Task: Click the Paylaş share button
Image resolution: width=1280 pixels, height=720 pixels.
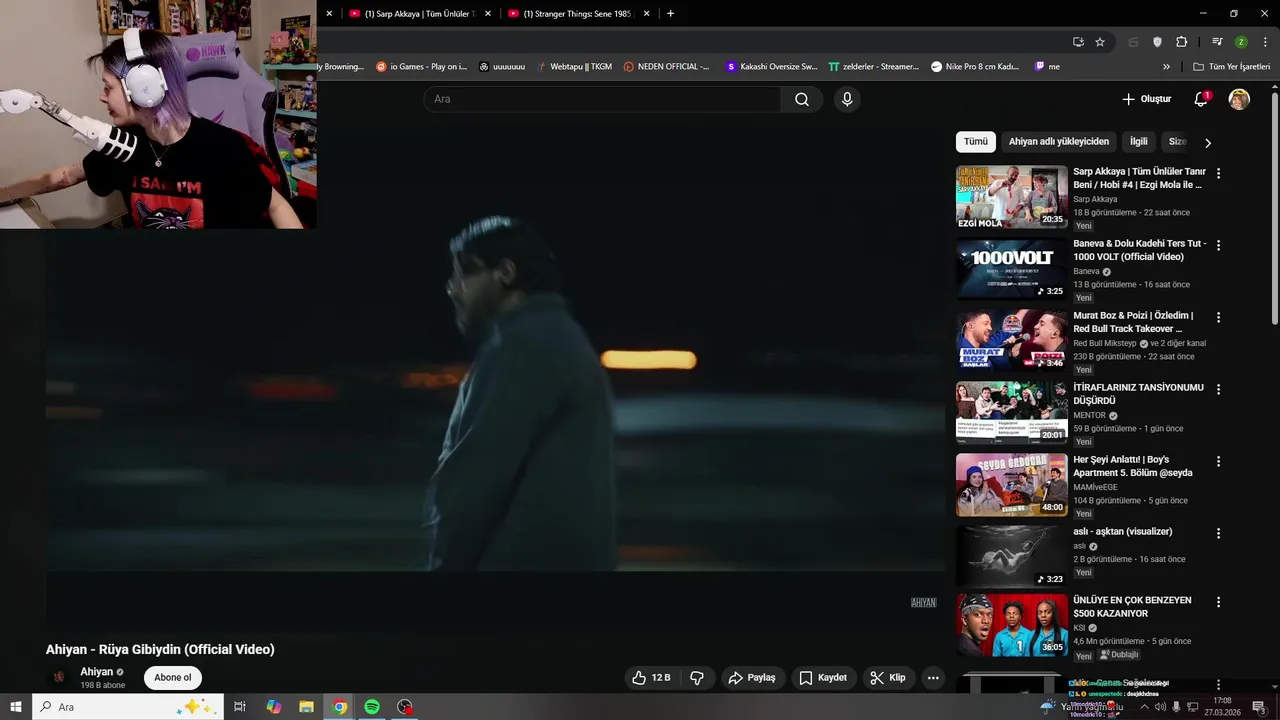Action: tap(752, 678)
